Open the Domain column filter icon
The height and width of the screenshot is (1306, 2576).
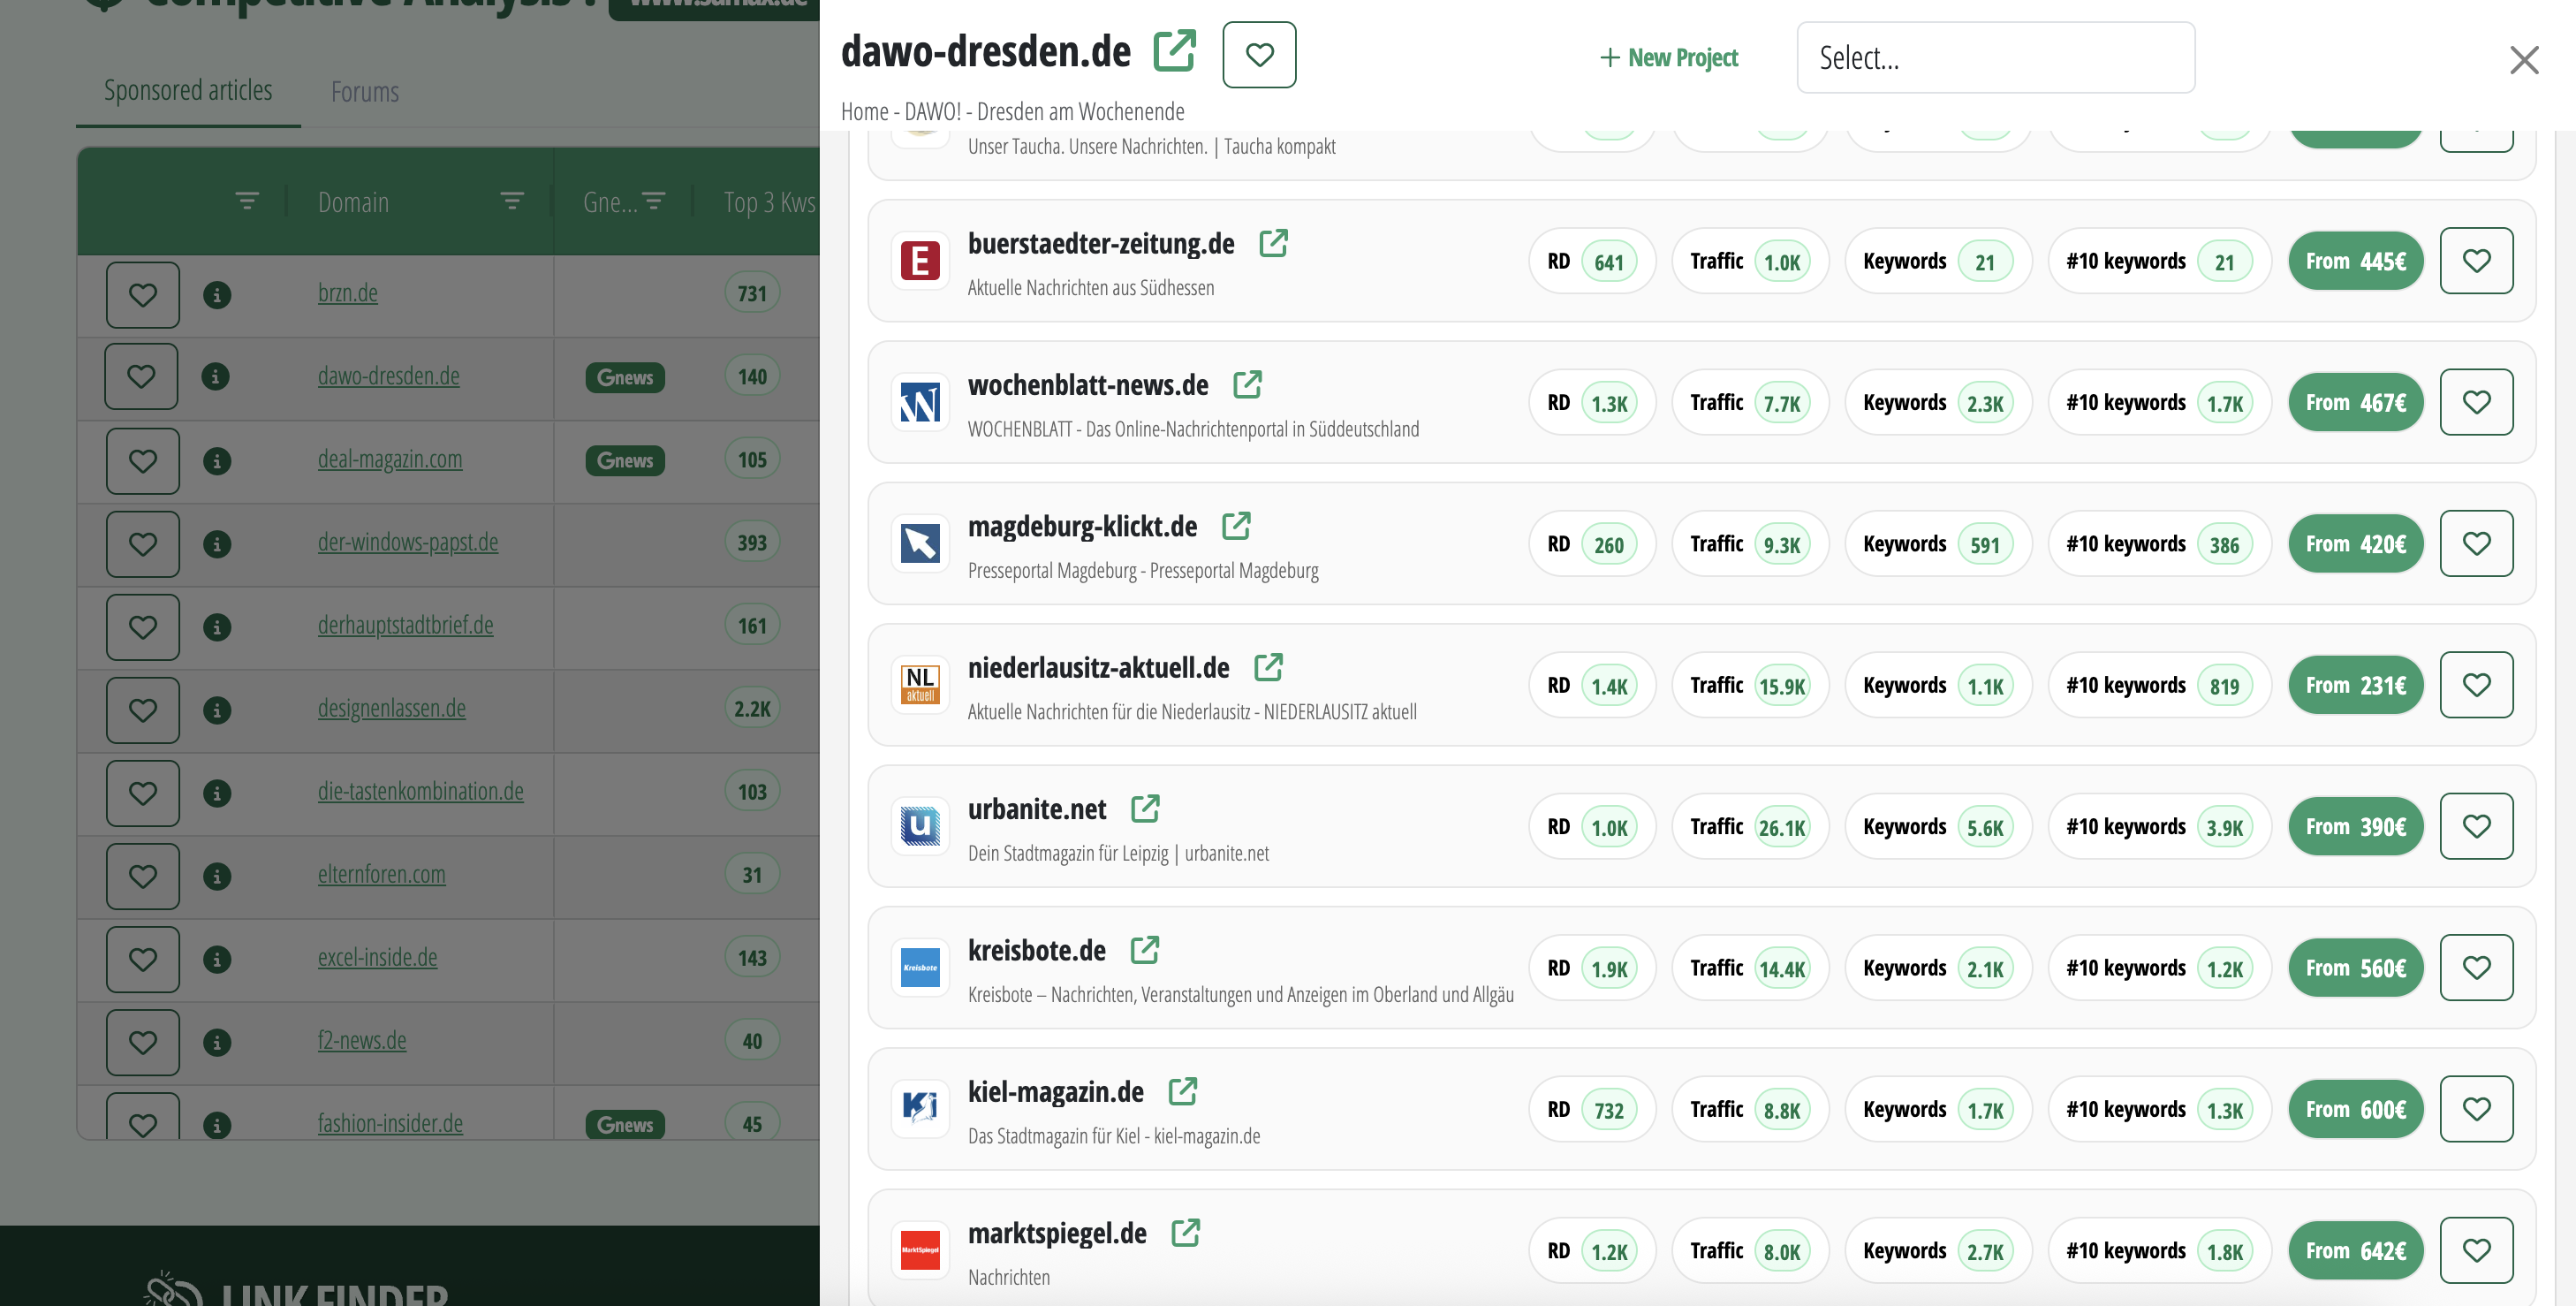click(512, 201)
